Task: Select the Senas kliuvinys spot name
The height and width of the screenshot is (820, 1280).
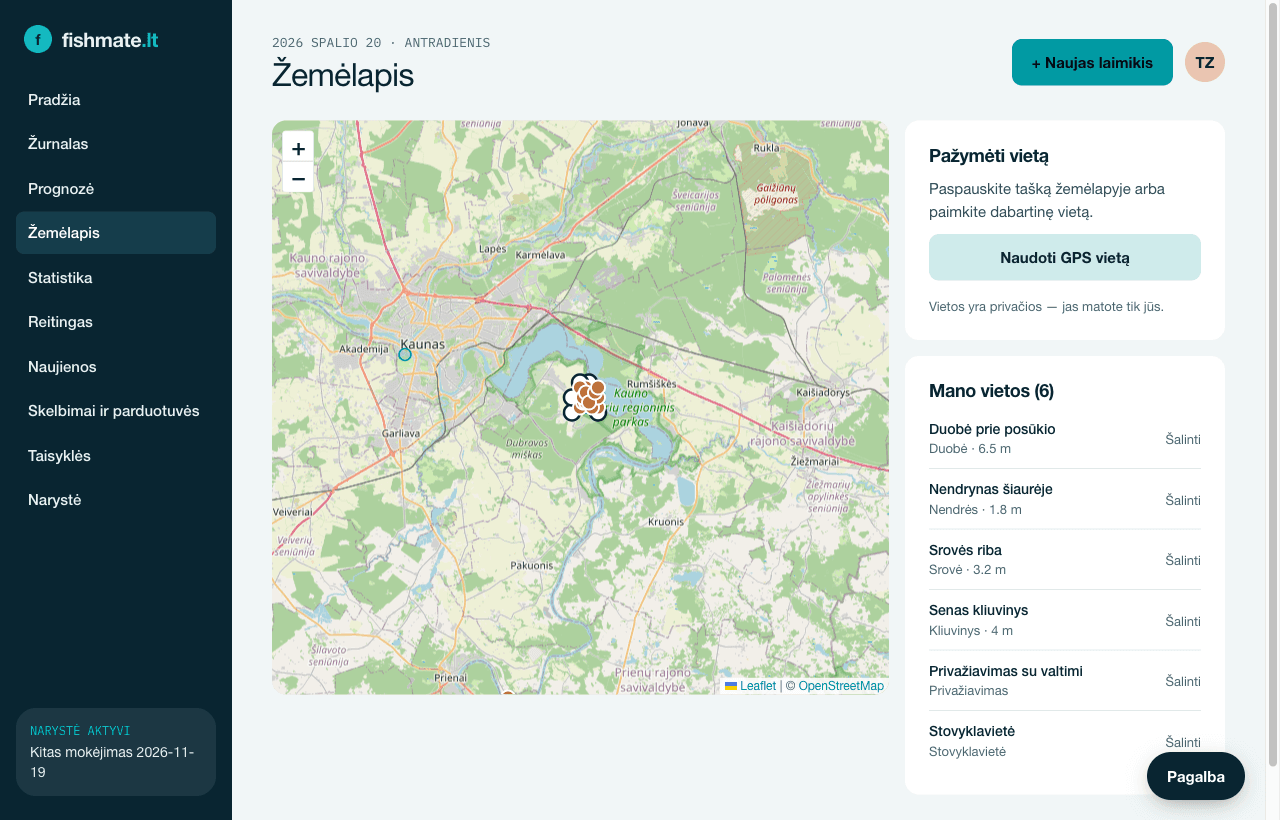Action: (x=978, y=610)
